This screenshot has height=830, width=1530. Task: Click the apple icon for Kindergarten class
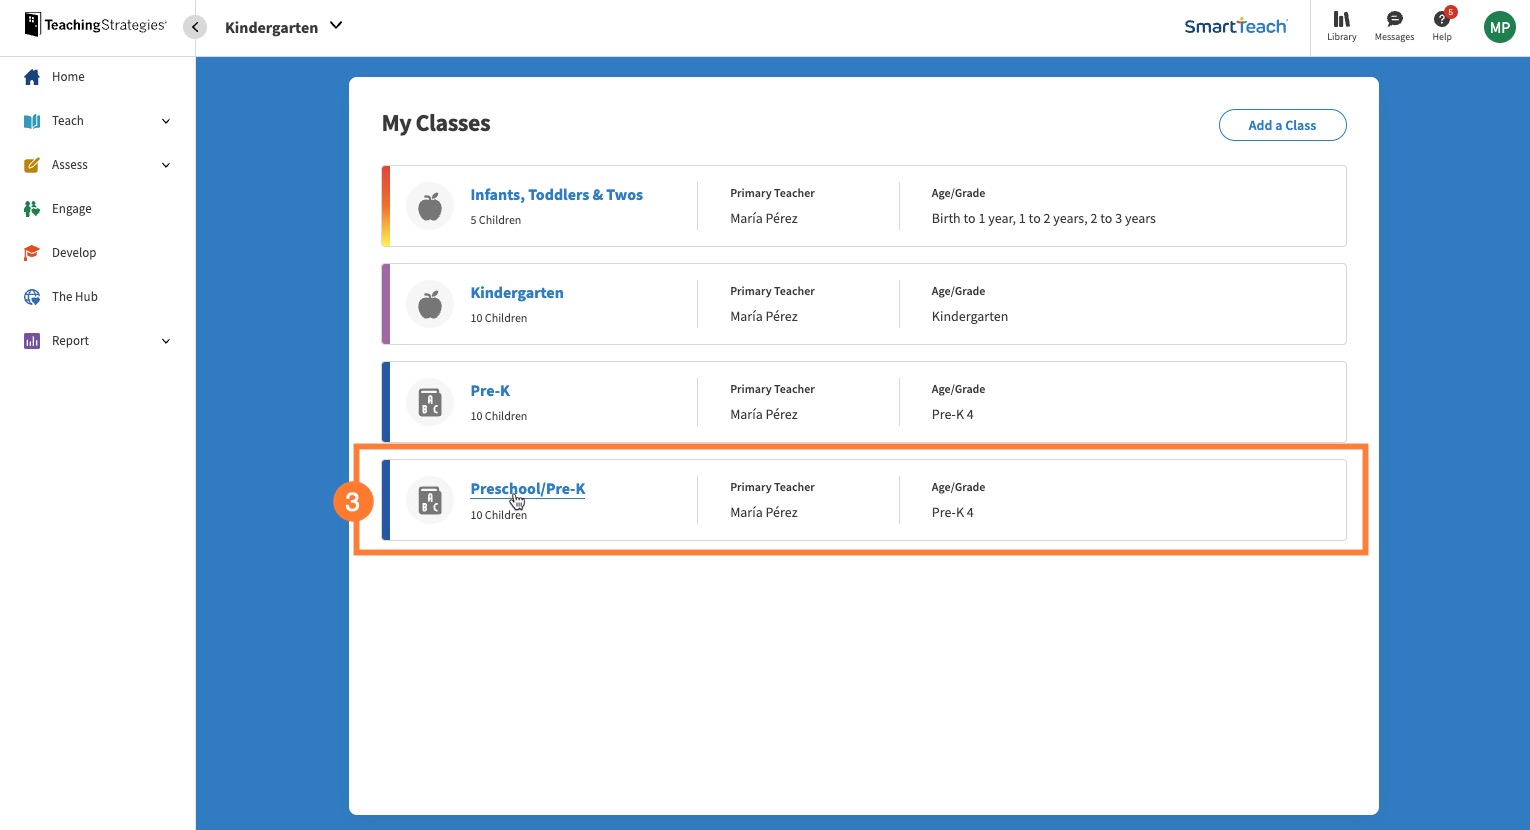tap(429, 304)
